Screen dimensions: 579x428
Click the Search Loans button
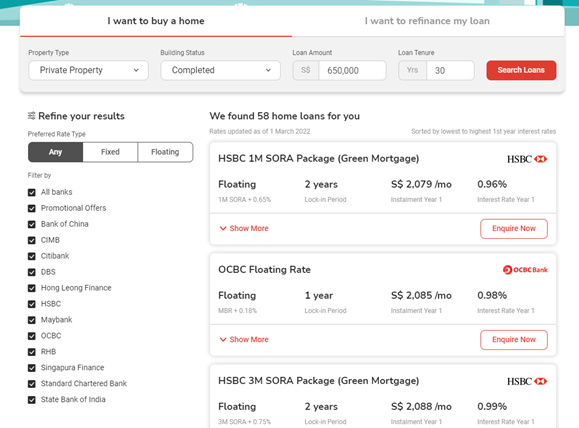(521, 70)
